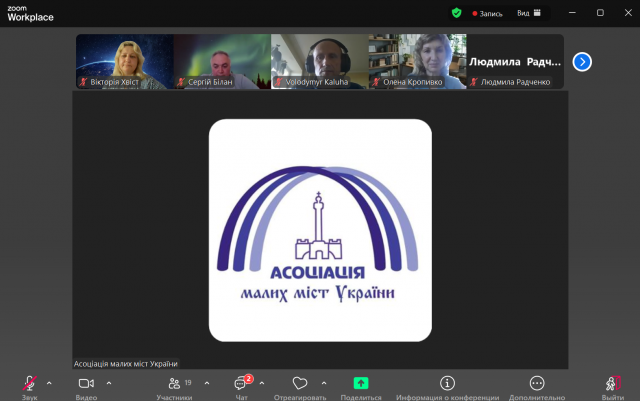The height and width of the screenshot is (401, 640).
Task: Click the Запись recording indicator
Action: pos(487,13)
